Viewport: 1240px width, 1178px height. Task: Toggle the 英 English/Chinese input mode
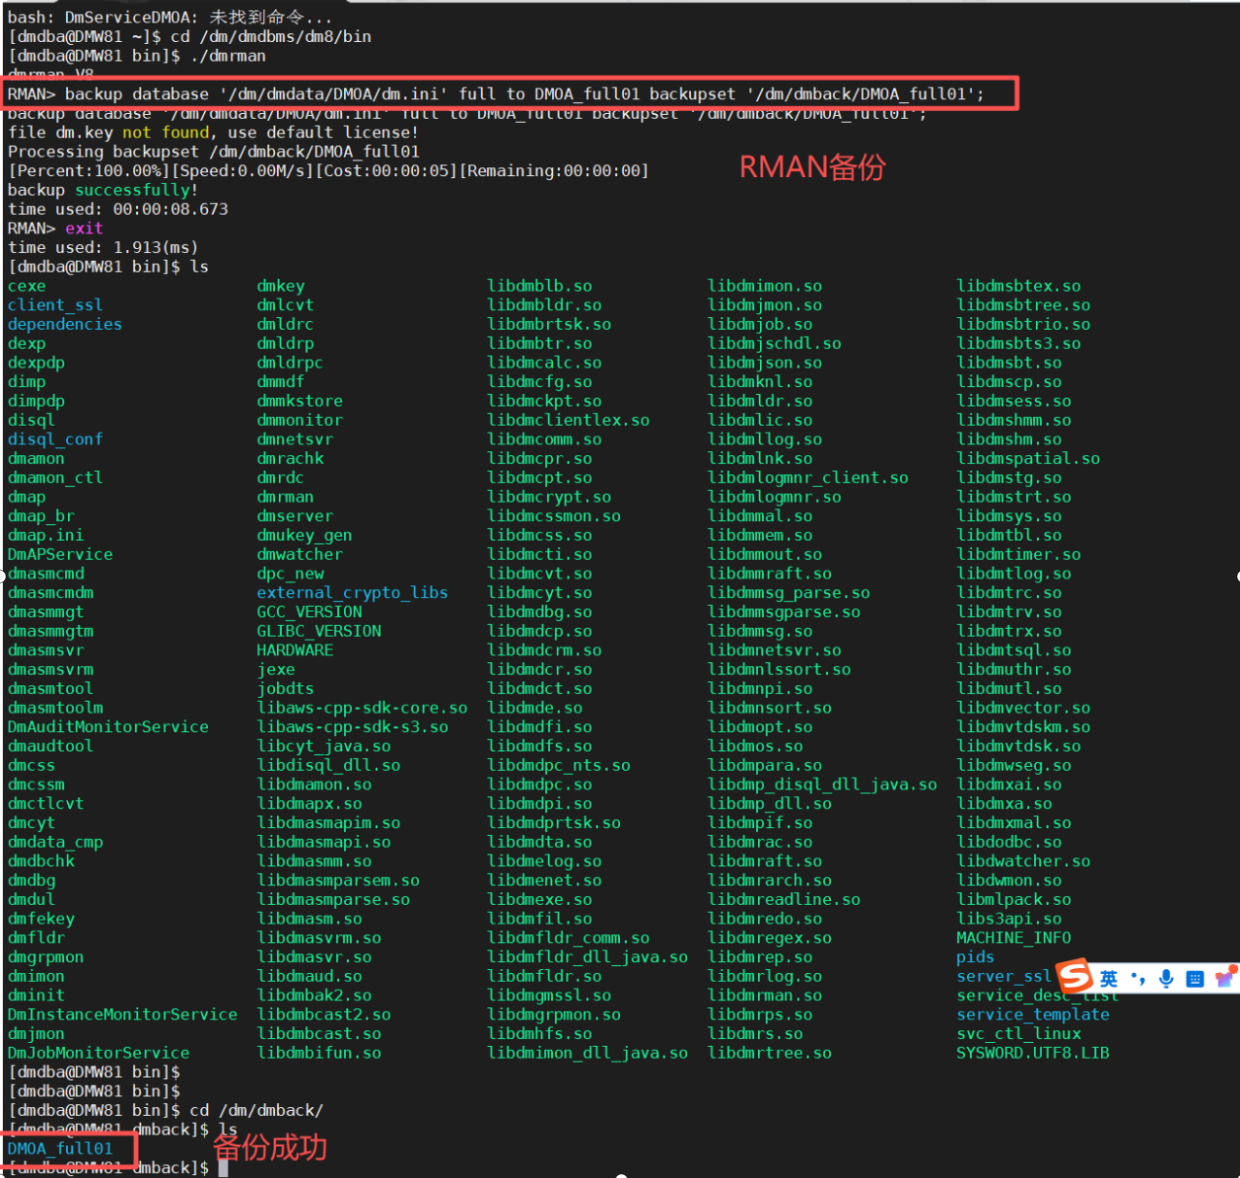[x=1108, y=978]
